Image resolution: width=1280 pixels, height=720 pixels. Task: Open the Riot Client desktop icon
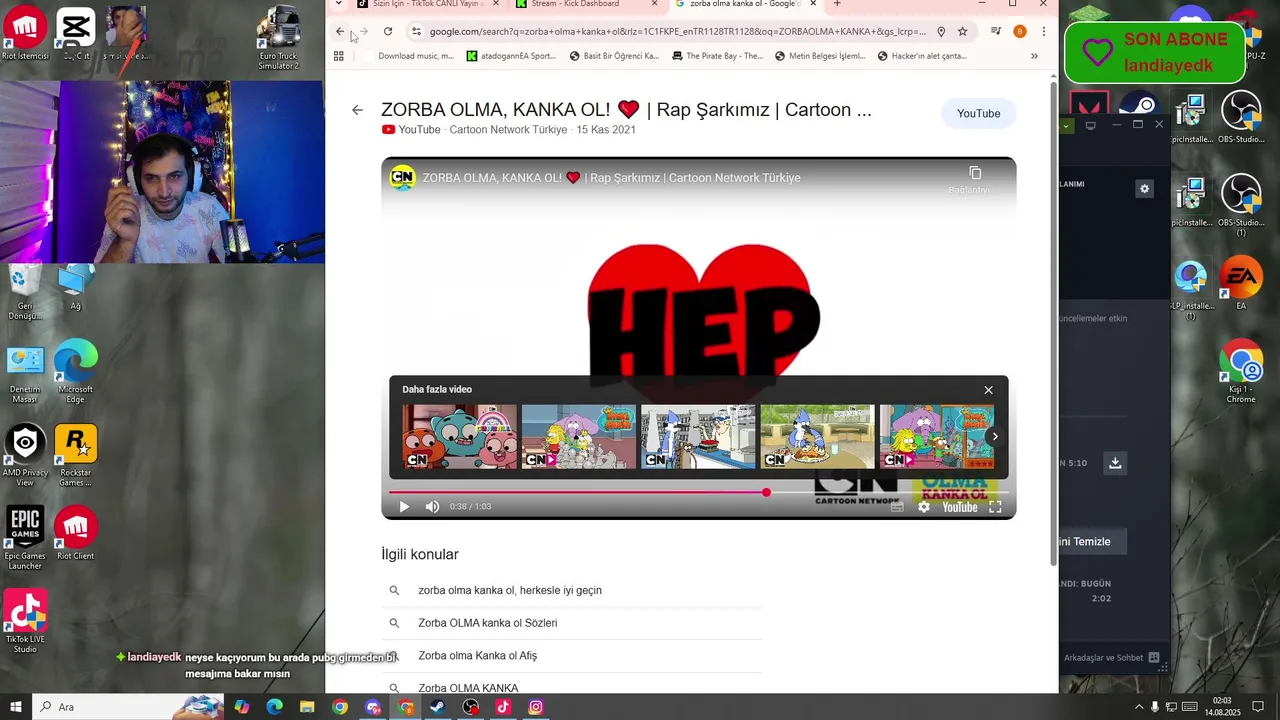point(76,533)
